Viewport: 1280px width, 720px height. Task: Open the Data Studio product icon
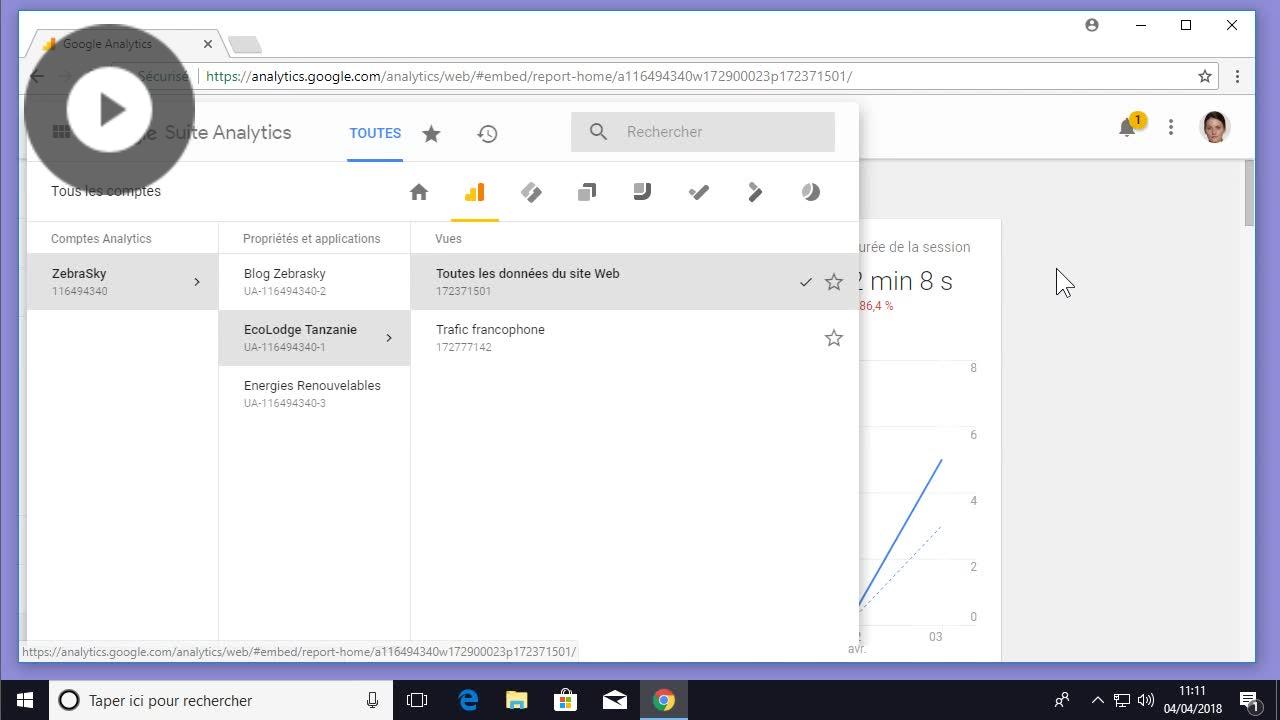642,192
